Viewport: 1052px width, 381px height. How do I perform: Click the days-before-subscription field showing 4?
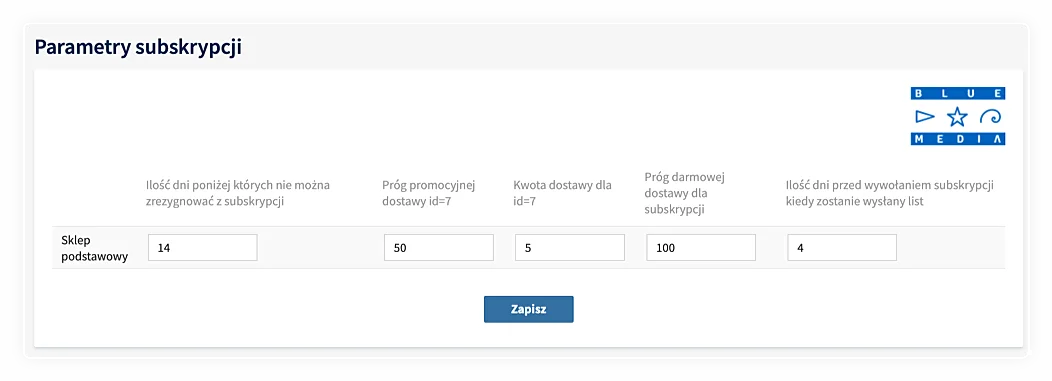click(842, 248)
